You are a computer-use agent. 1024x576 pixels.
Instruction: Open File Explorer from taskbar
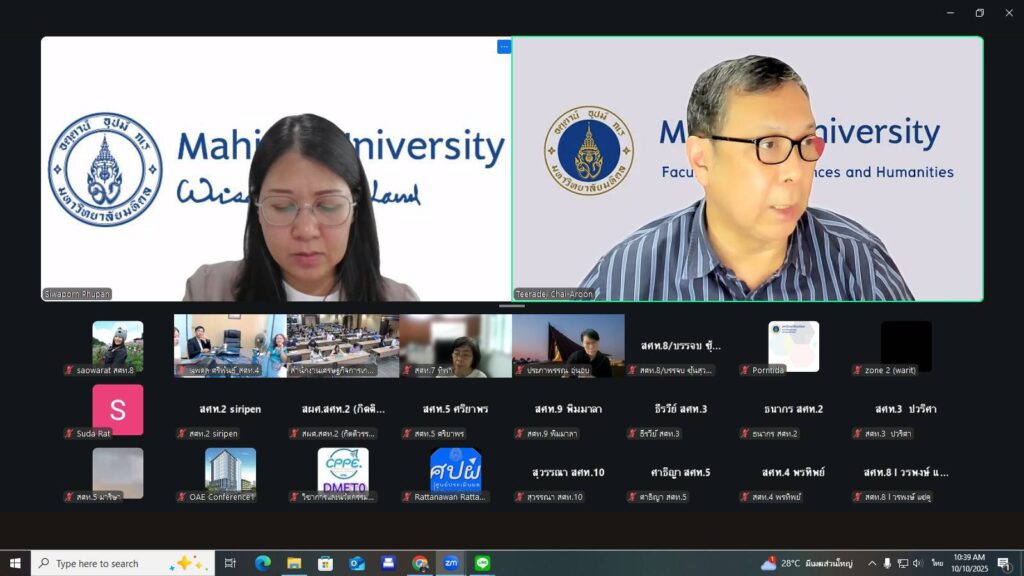[294, 563]
